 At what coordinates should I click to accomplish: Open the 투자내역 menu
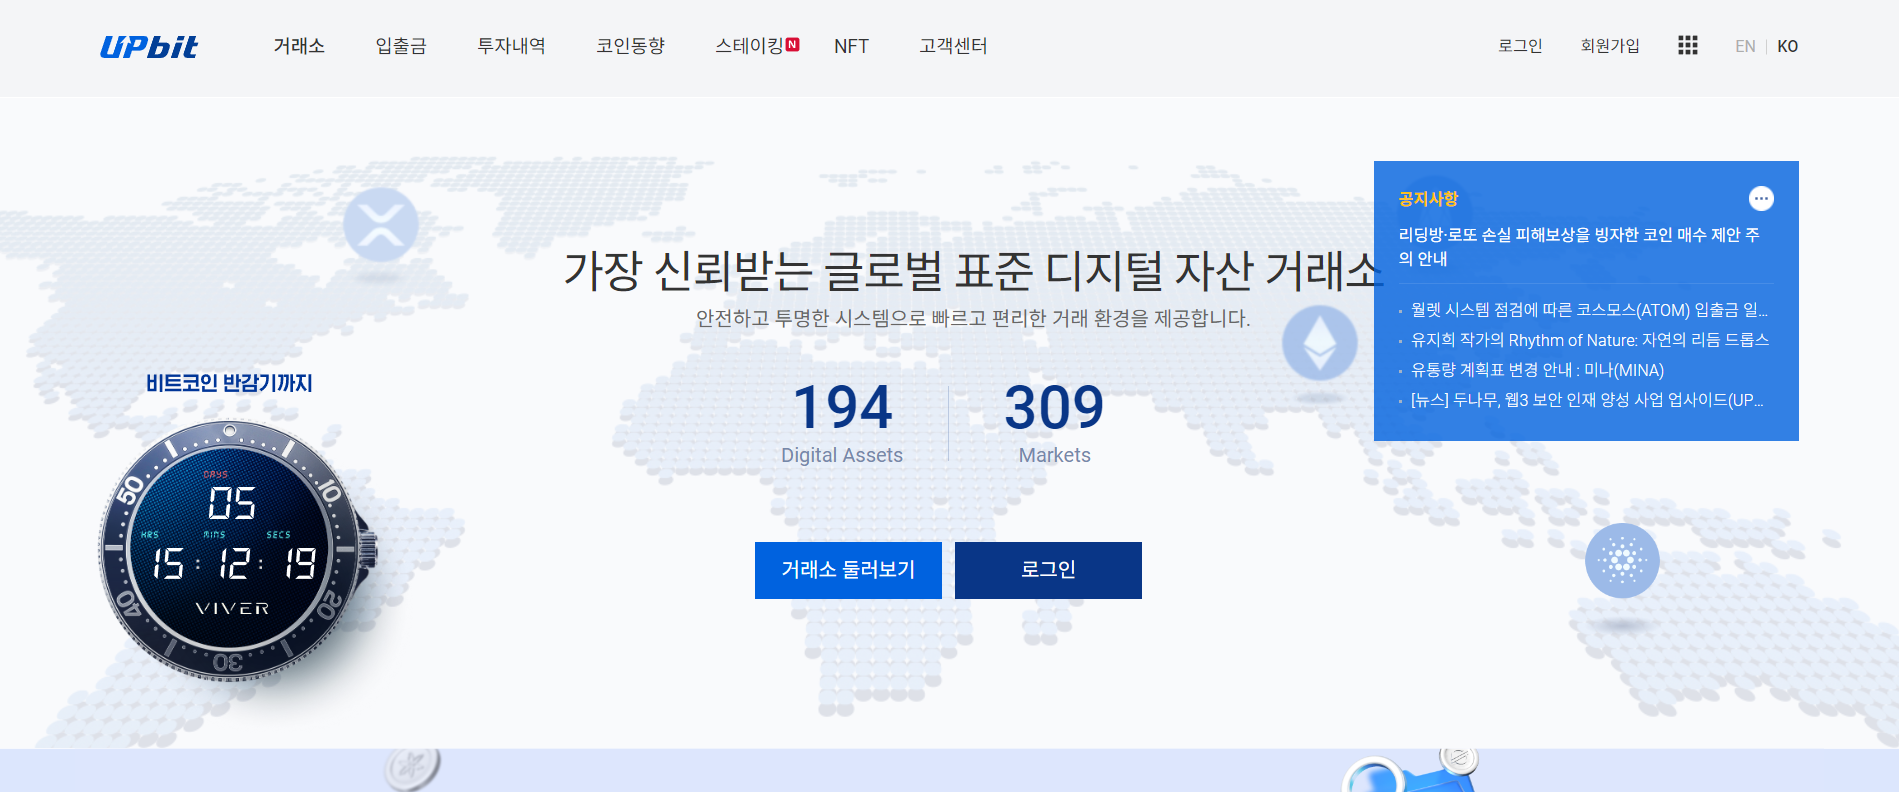511,46
